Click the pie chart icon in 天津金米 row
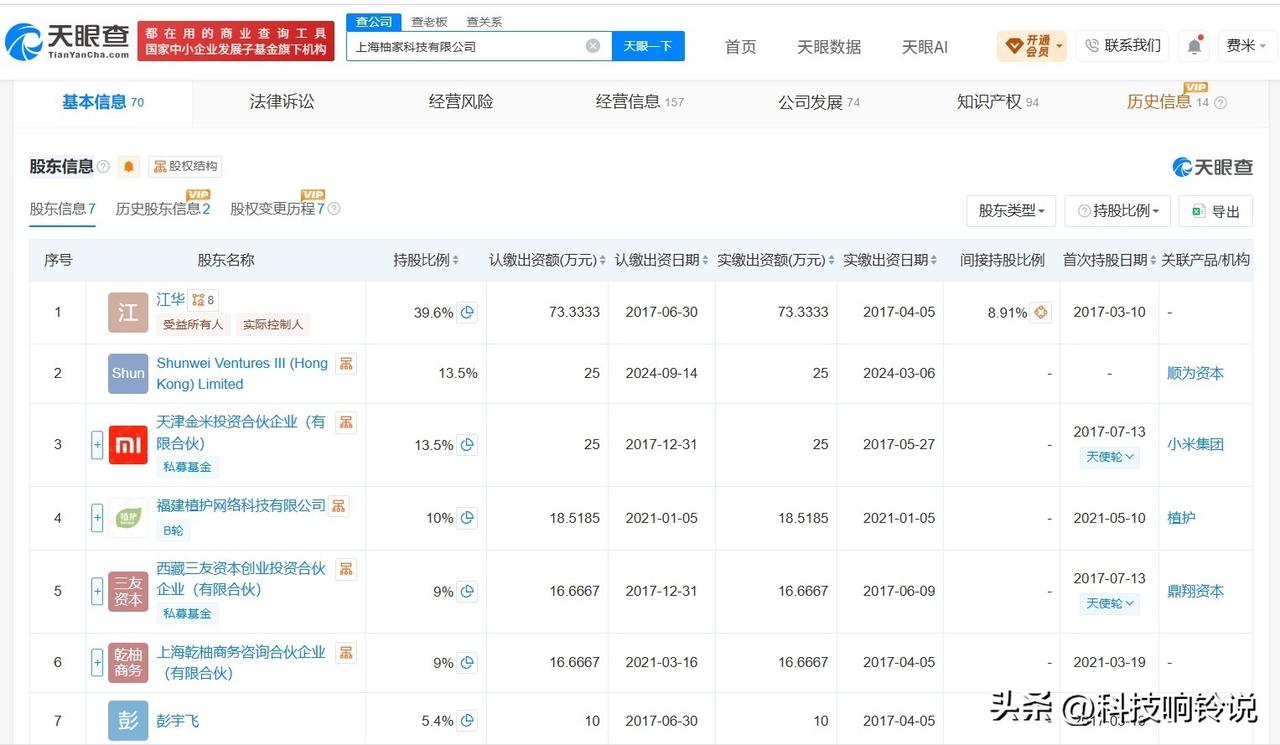 (x=467, y=444)
